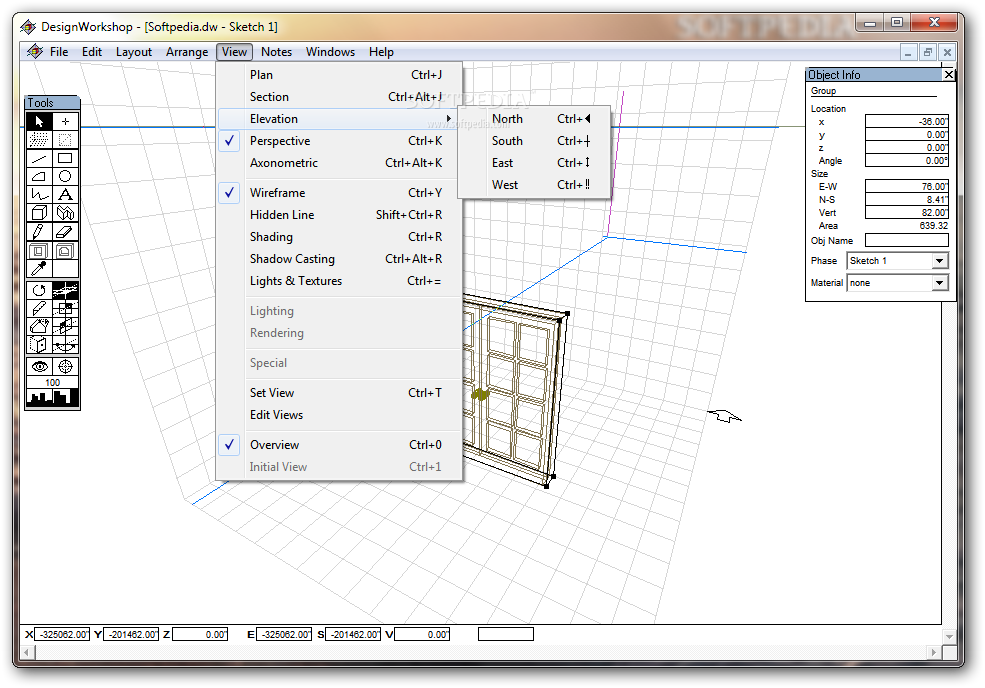Choose Plan from View menu
985x688 pixels.
[340, 75]
